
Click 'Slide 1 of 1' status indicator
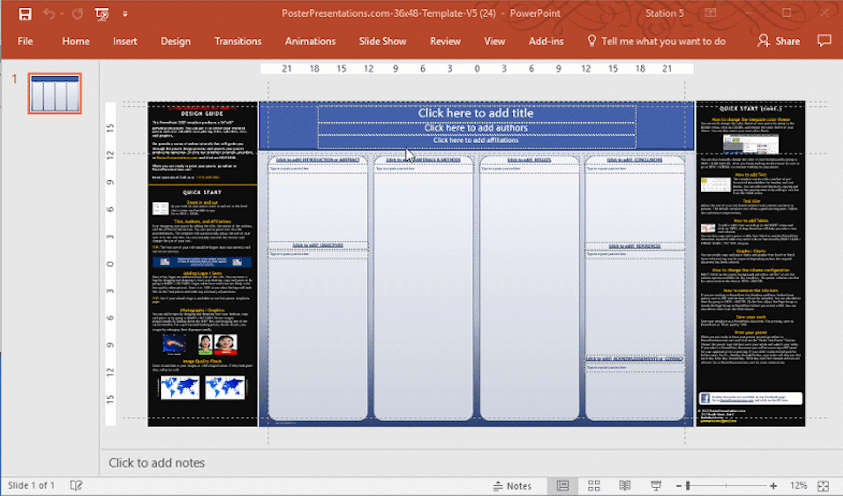click(31, 486)
